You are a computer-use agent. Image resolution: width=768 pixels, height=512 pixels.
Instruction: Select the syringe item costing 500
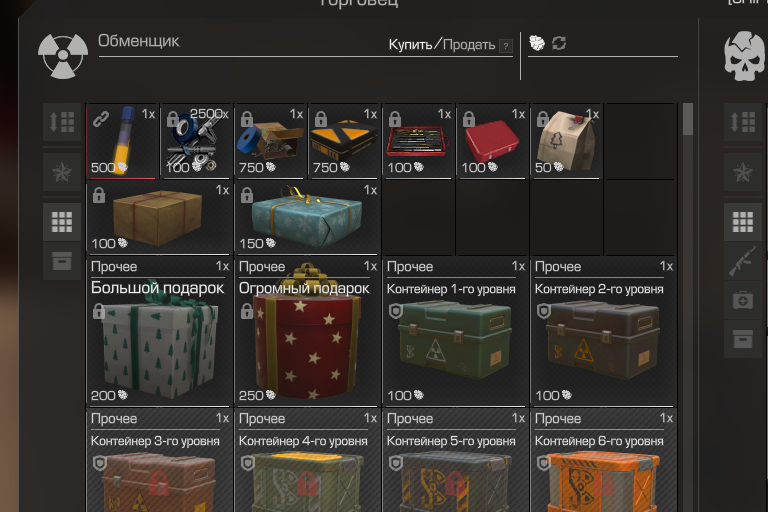tap(121, 141)
